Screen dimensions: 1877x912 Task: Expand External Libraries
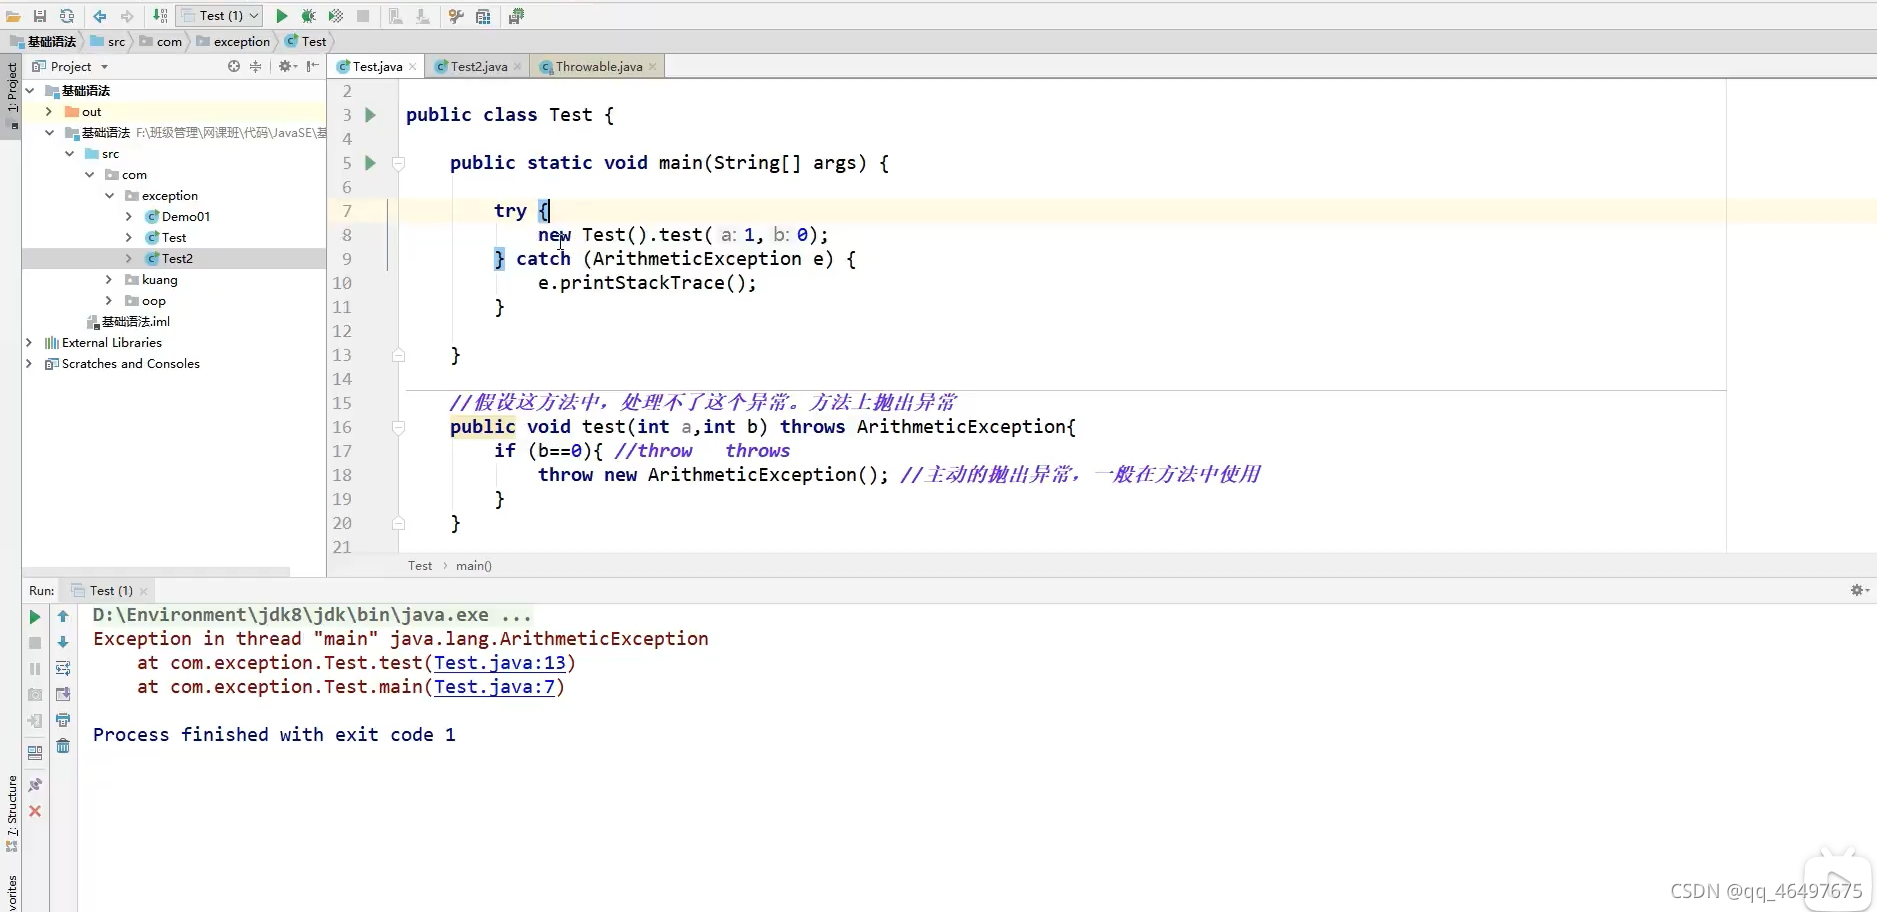click(x=29, y=343)
